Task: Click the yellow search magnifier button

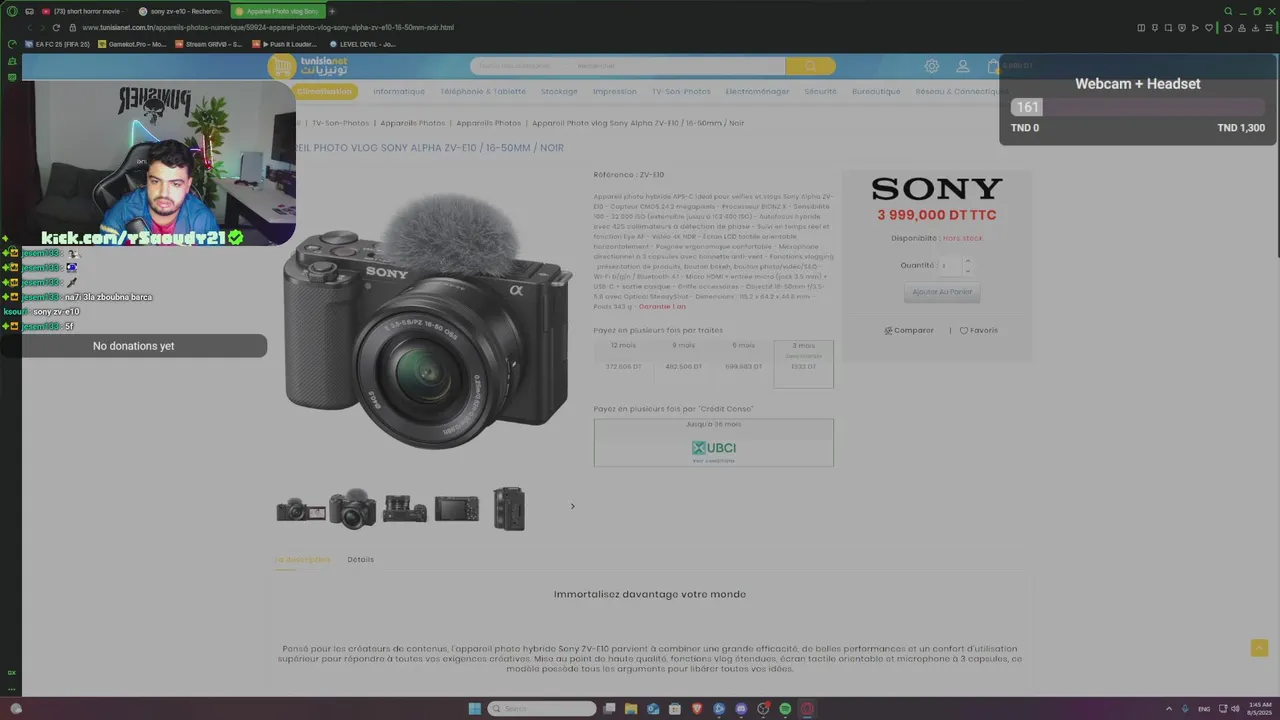Action: tap(810, 66)
